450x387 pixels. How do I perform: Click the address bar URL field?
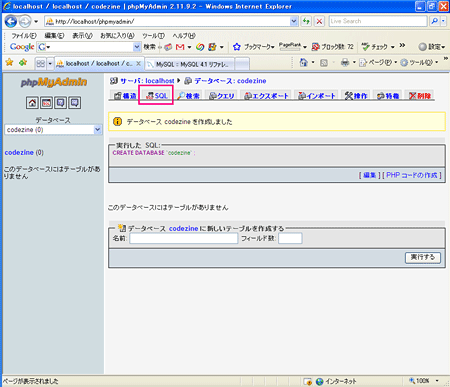pos(168,21)
